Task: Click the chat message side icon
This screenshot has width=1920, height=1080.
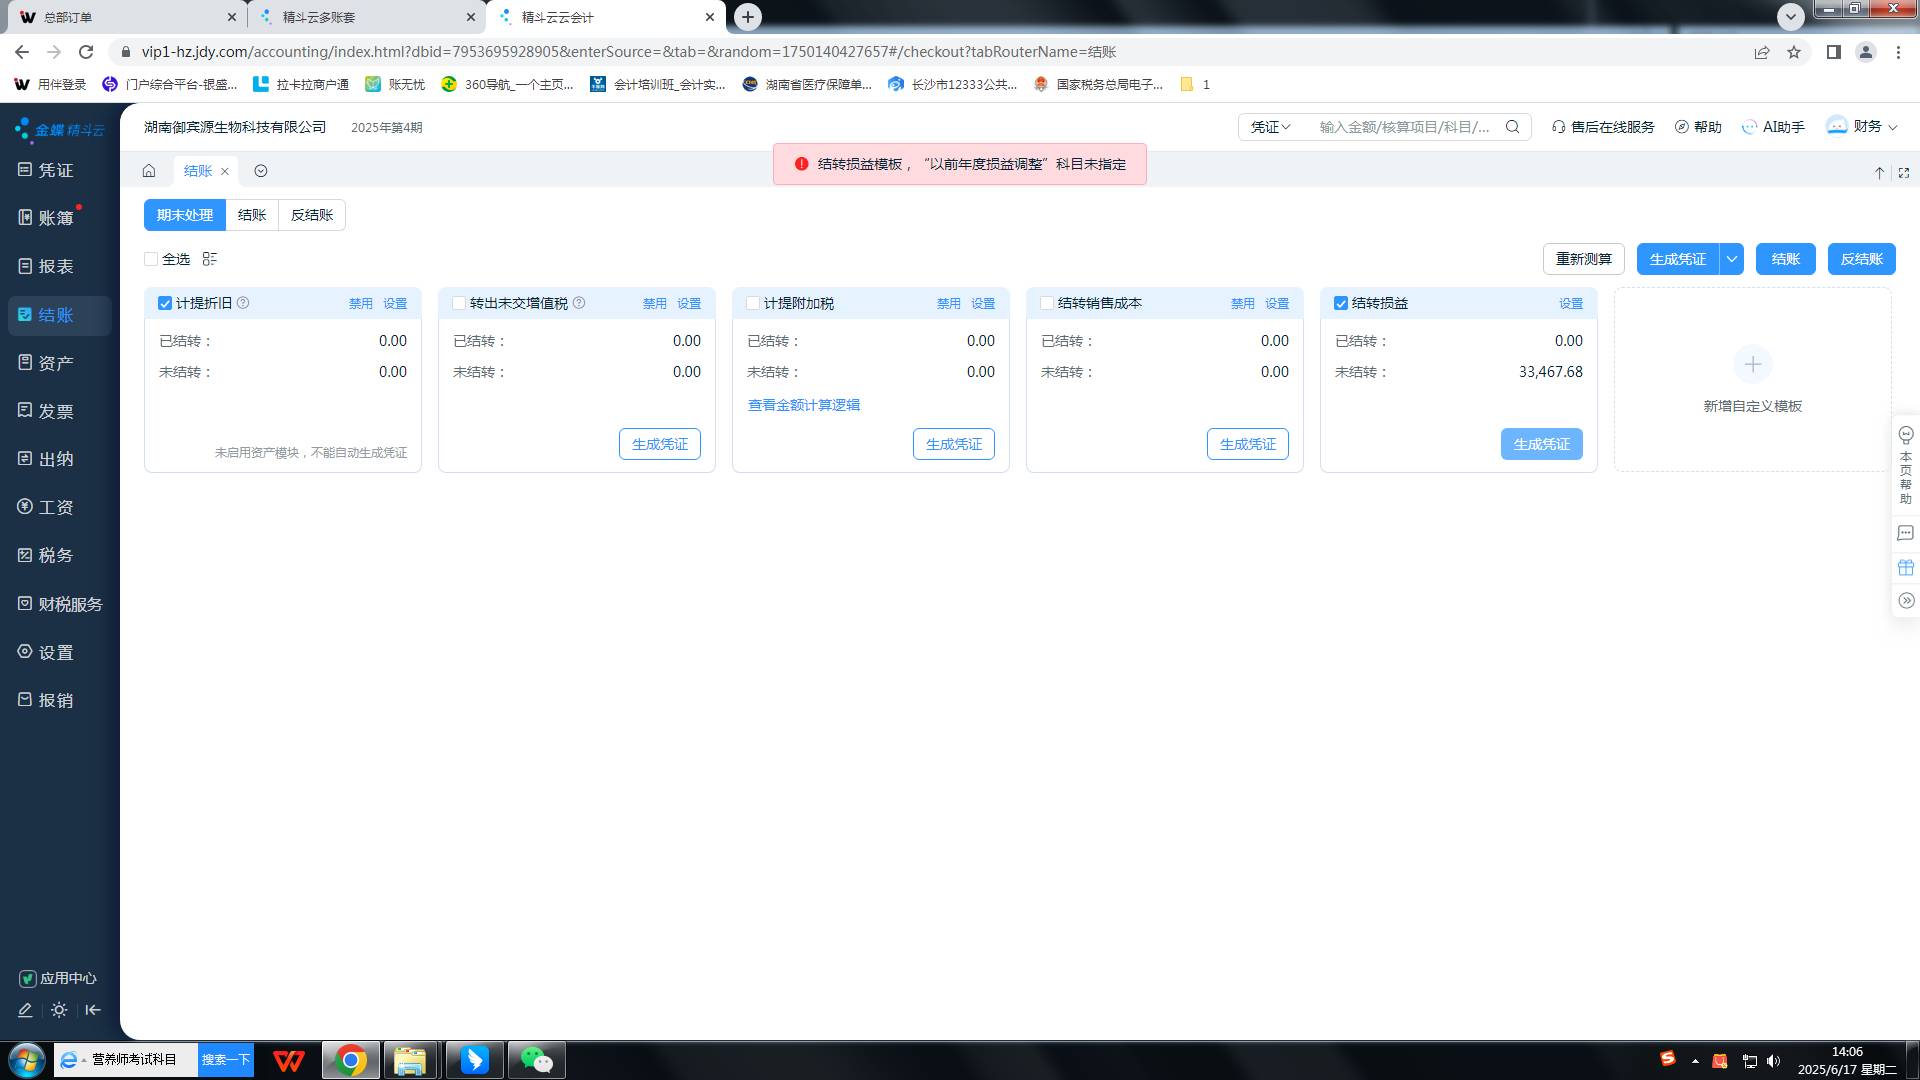Action: (x=1906, y=533)
